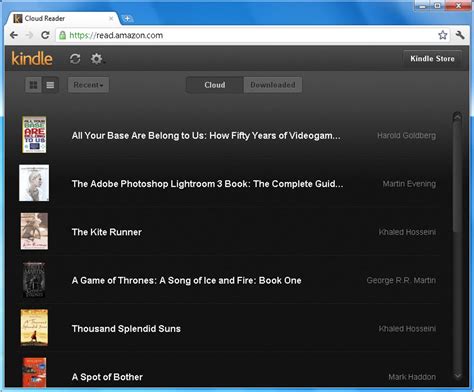Open the Recent sort dropdown

pos(88,85)
